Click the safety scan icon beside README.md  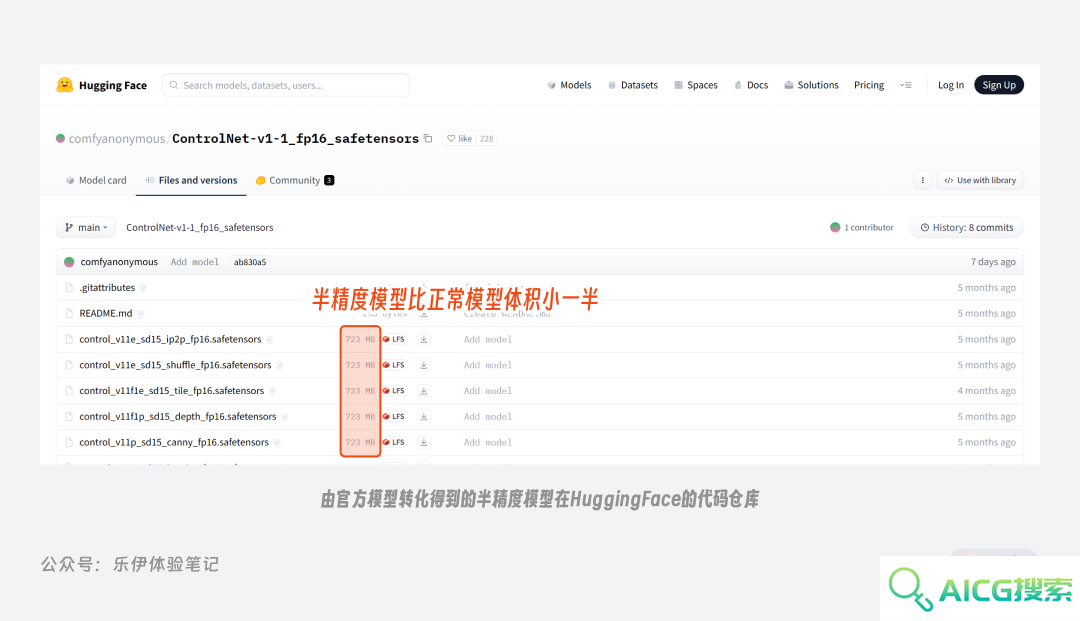coord(141,314)
